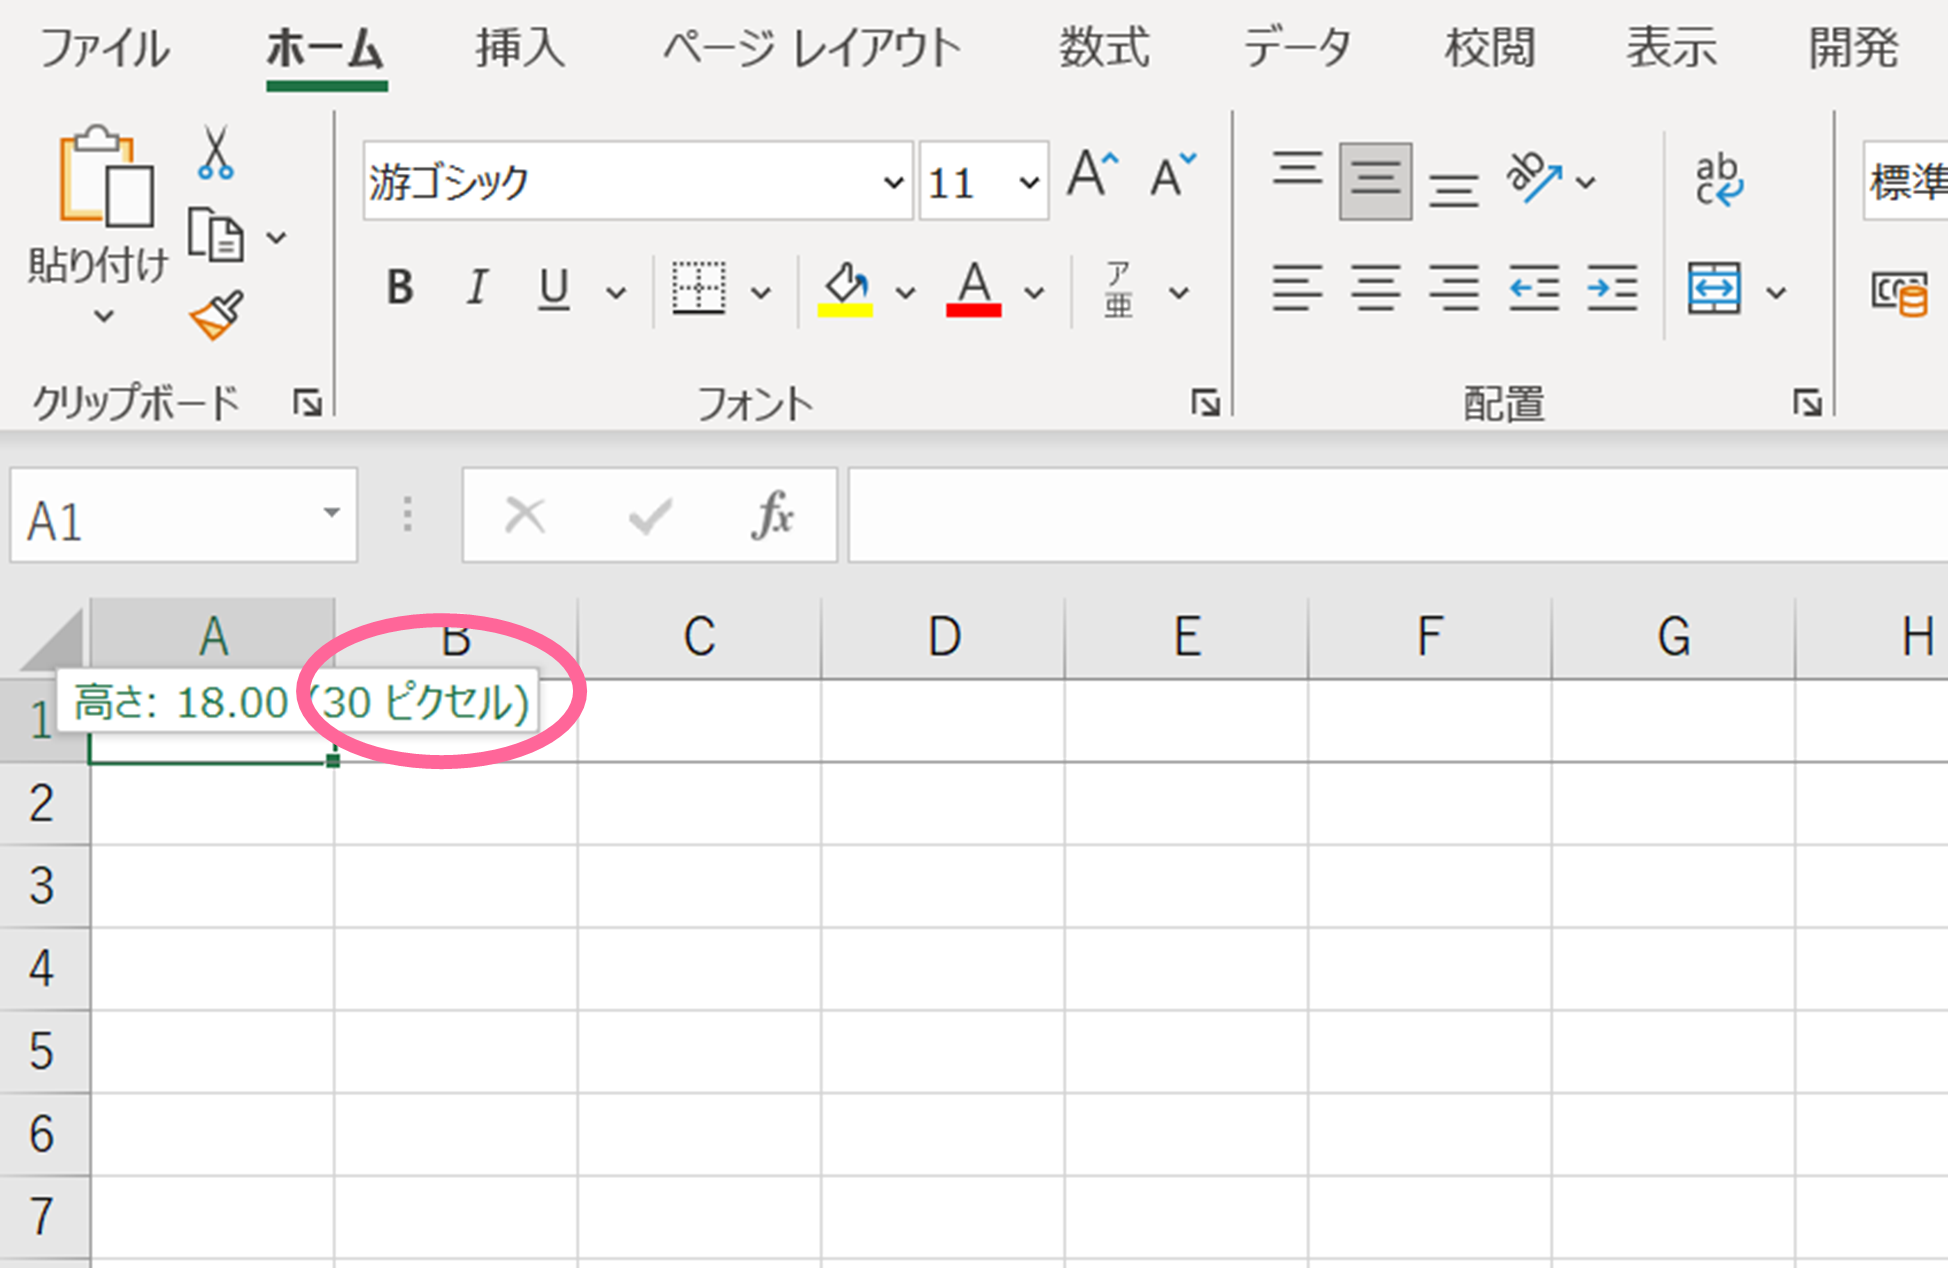The image size is (1948, 1268).
Task: Click the Copy icon in clipboard group
Action: point(216,236)
